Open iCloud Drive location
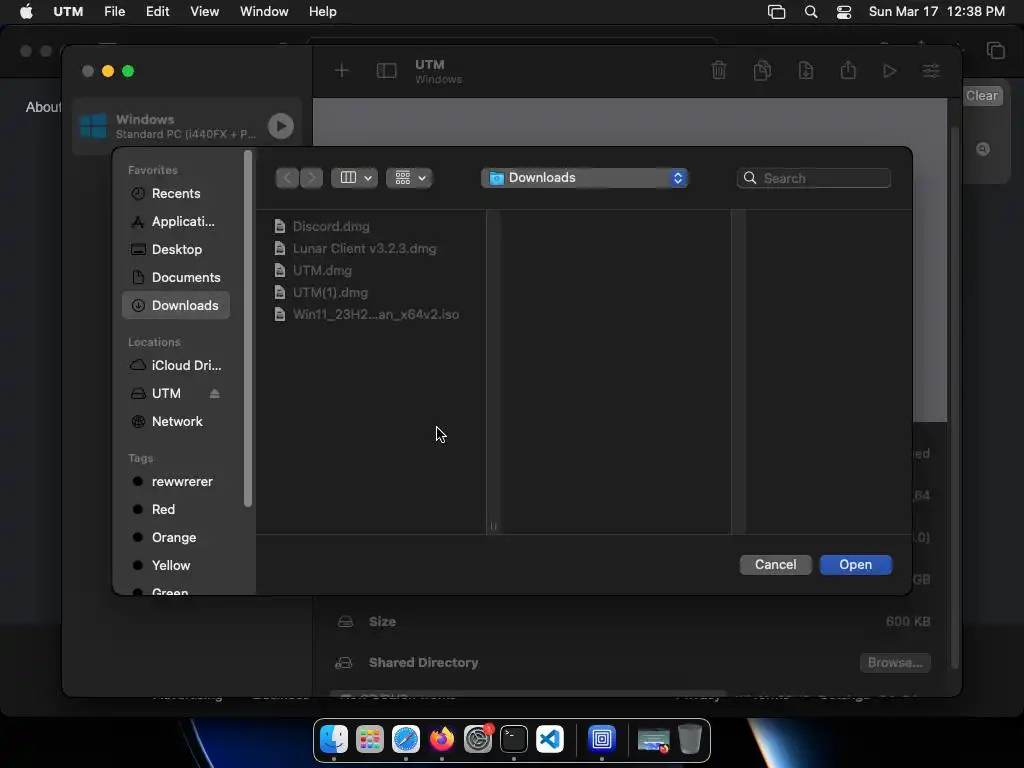The width and height of the screenshot is (1024, 768). 176,366
